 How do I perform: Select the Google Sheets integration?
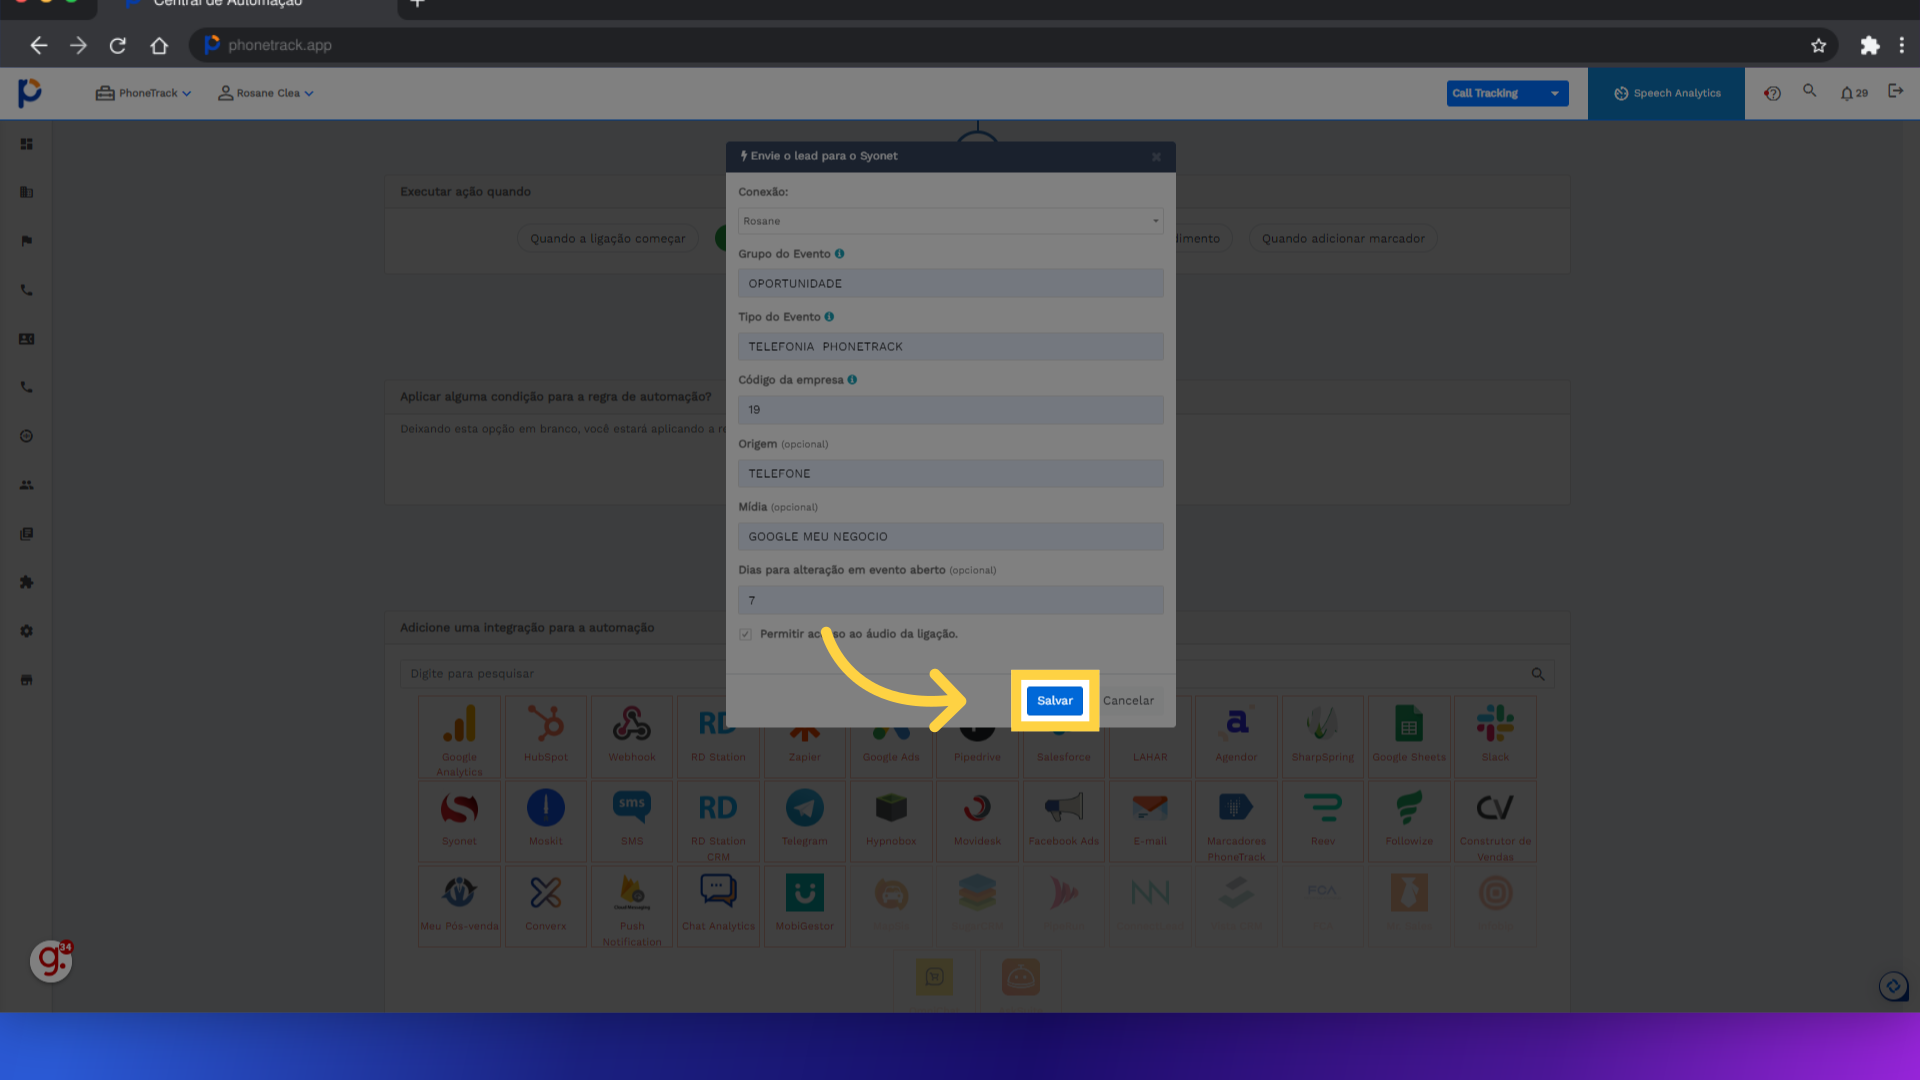click(x=1409, y=737)
